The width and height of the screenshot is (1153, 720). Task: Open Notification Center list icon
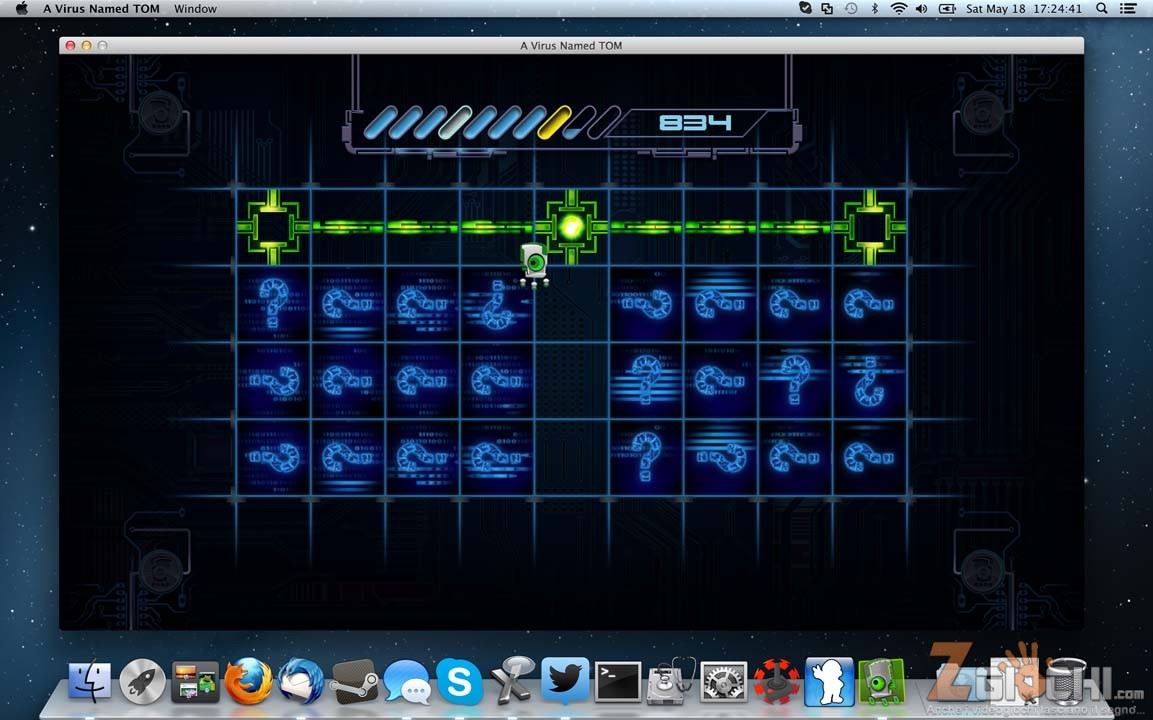pyautogui.click(x=1130, y=9)
